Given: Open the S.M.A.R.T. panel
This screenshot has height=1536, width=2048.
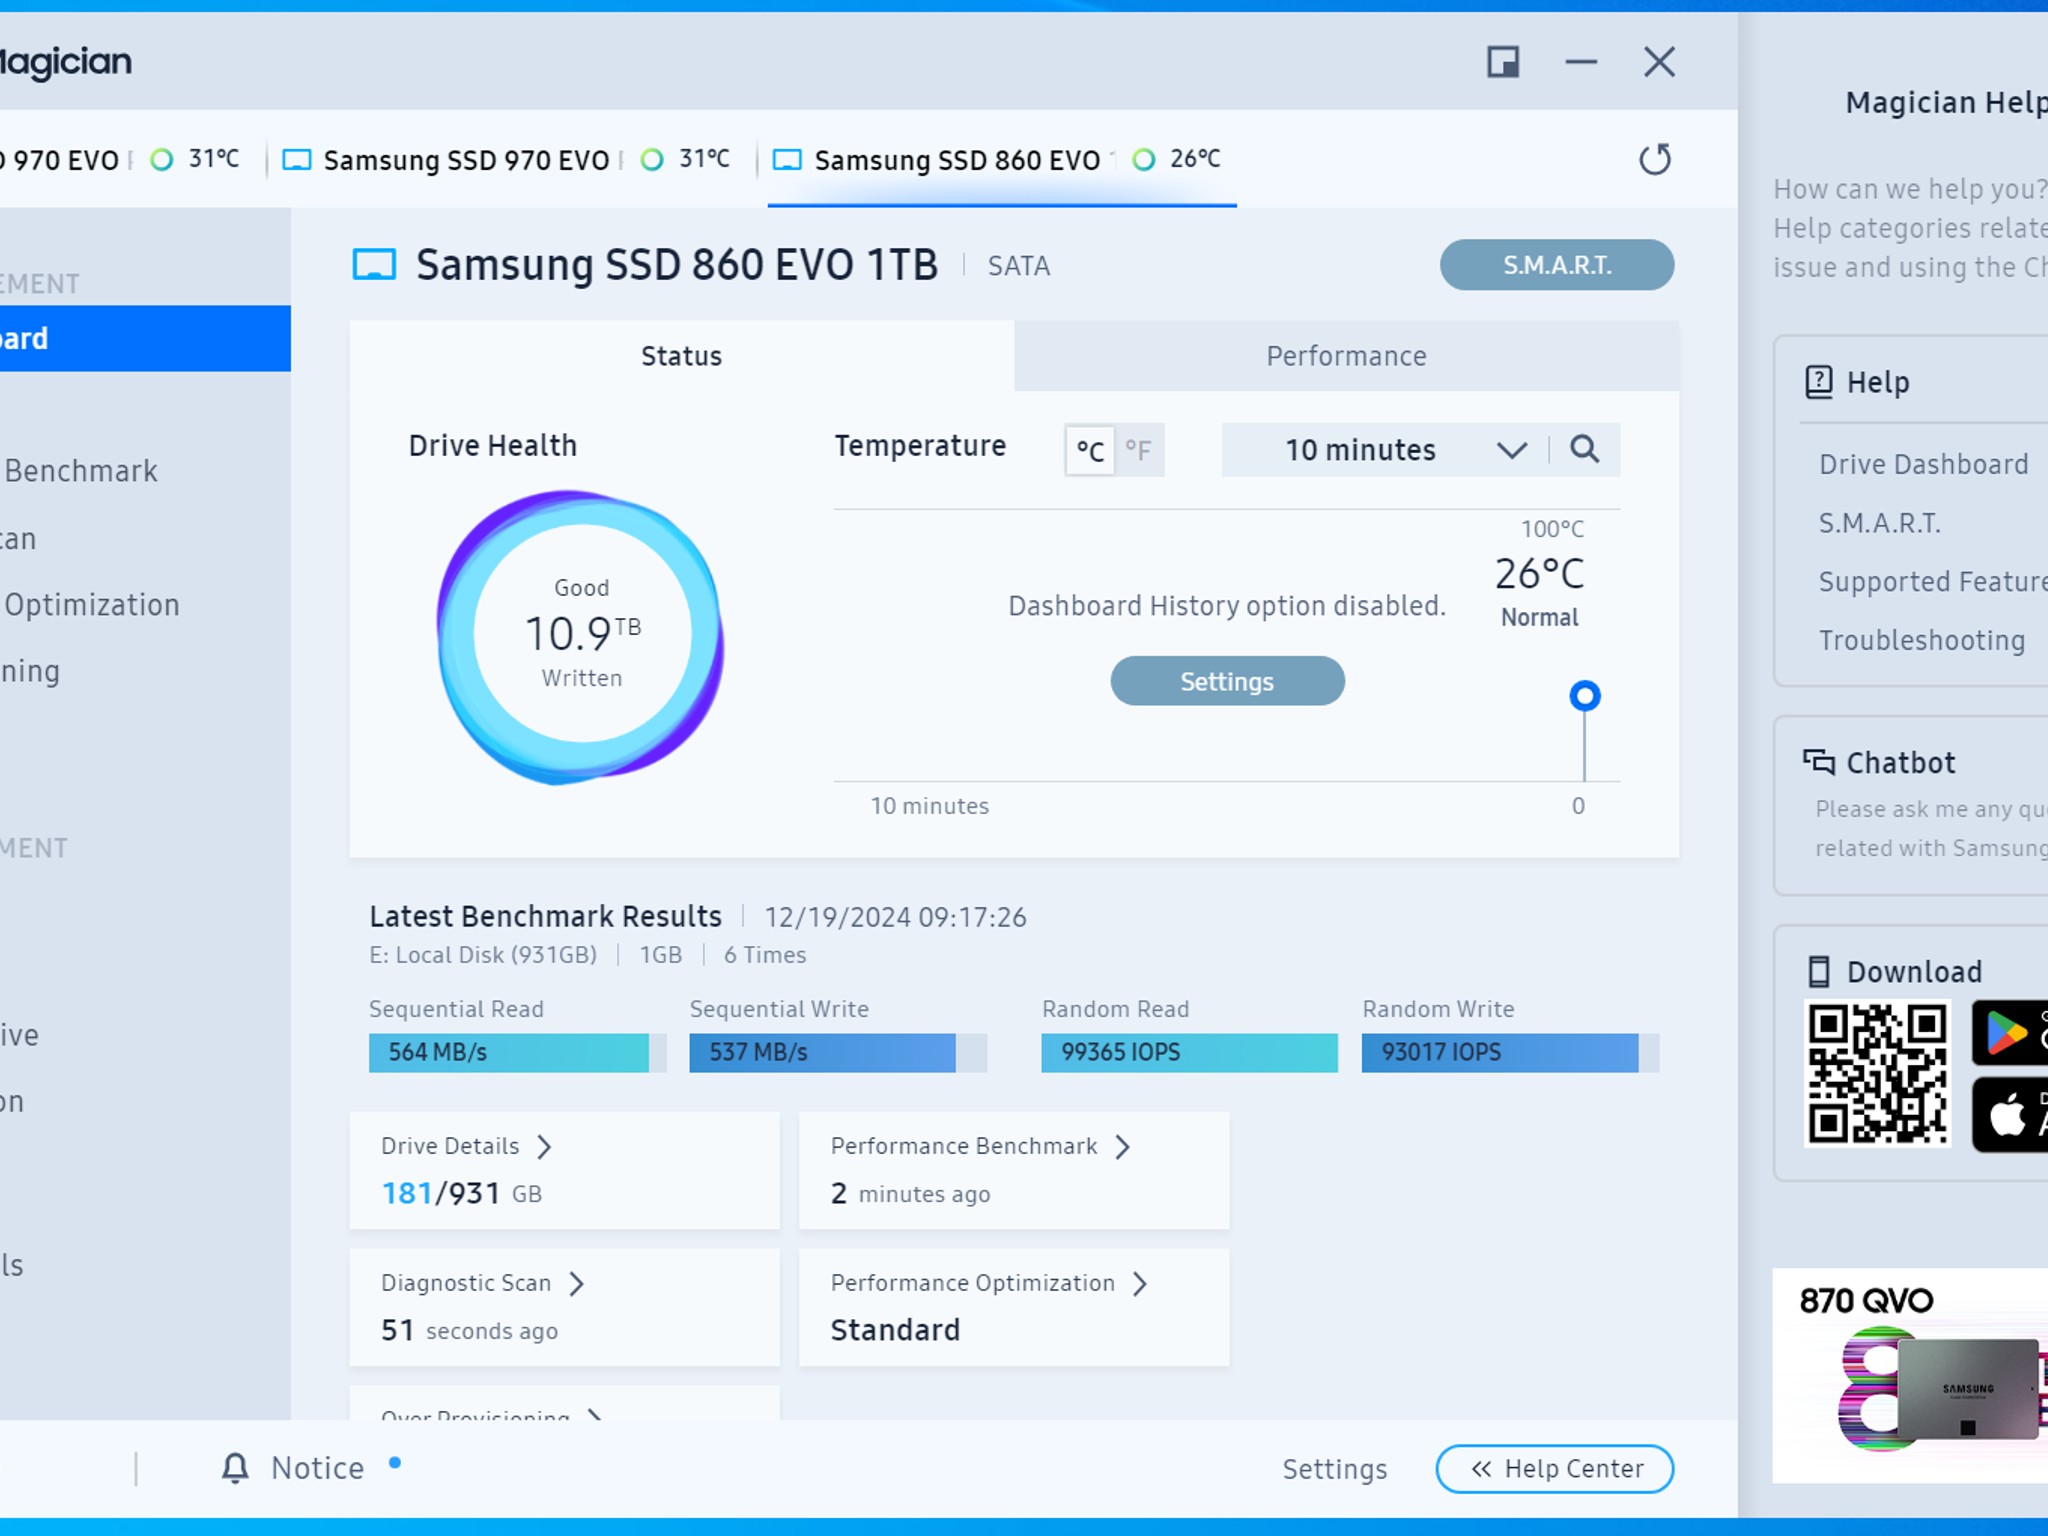Looking at the screenshot, I should tap(1557, 264).
